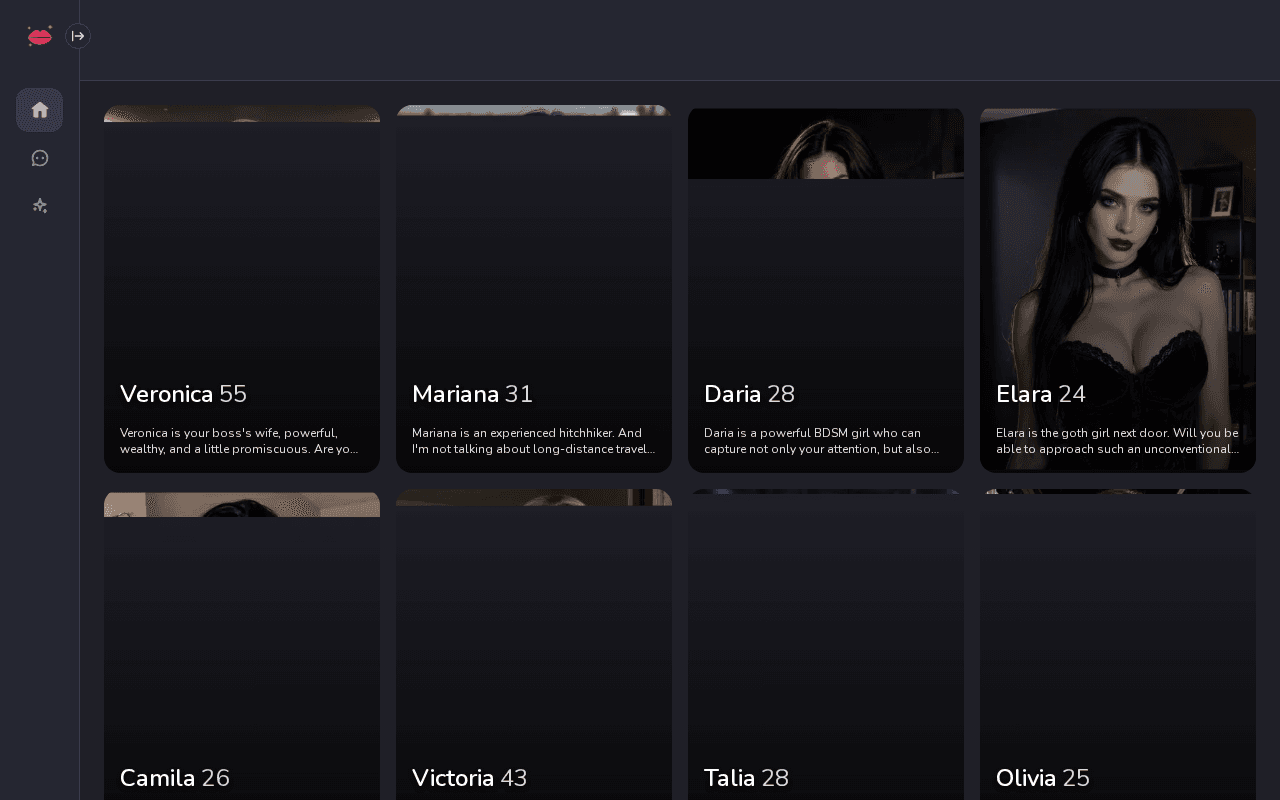
Task: Select the Victoria 43 card
Action: point(534,645)
